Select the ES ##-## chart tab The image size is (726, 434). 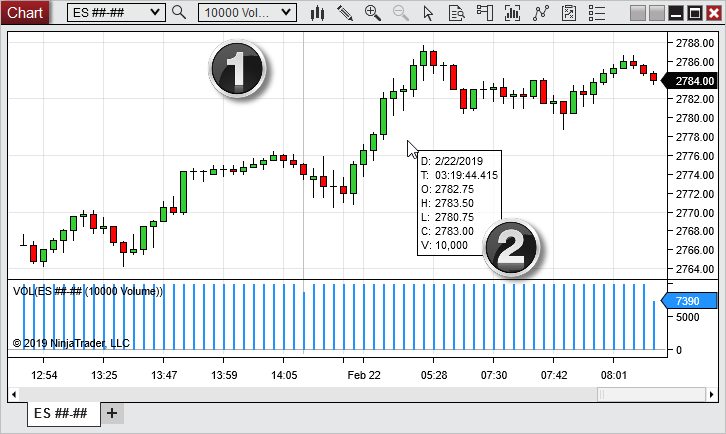61,413
